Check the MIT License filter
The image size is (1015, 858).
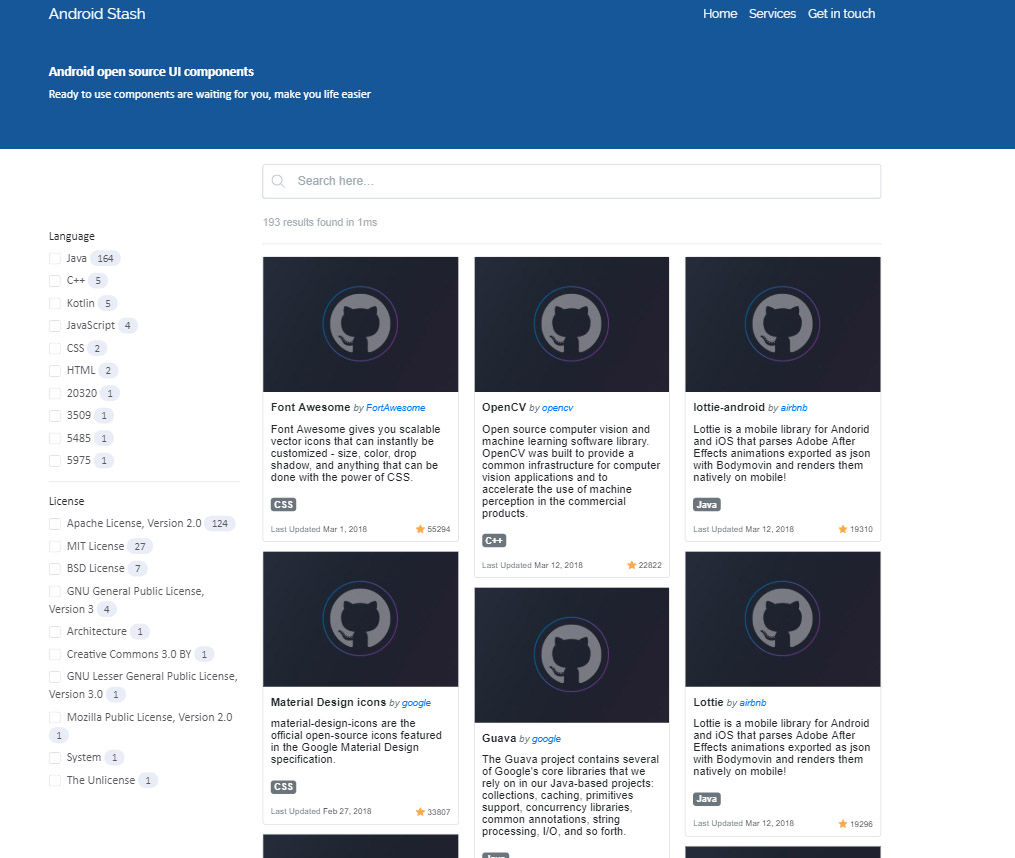(x=54, y=546)
